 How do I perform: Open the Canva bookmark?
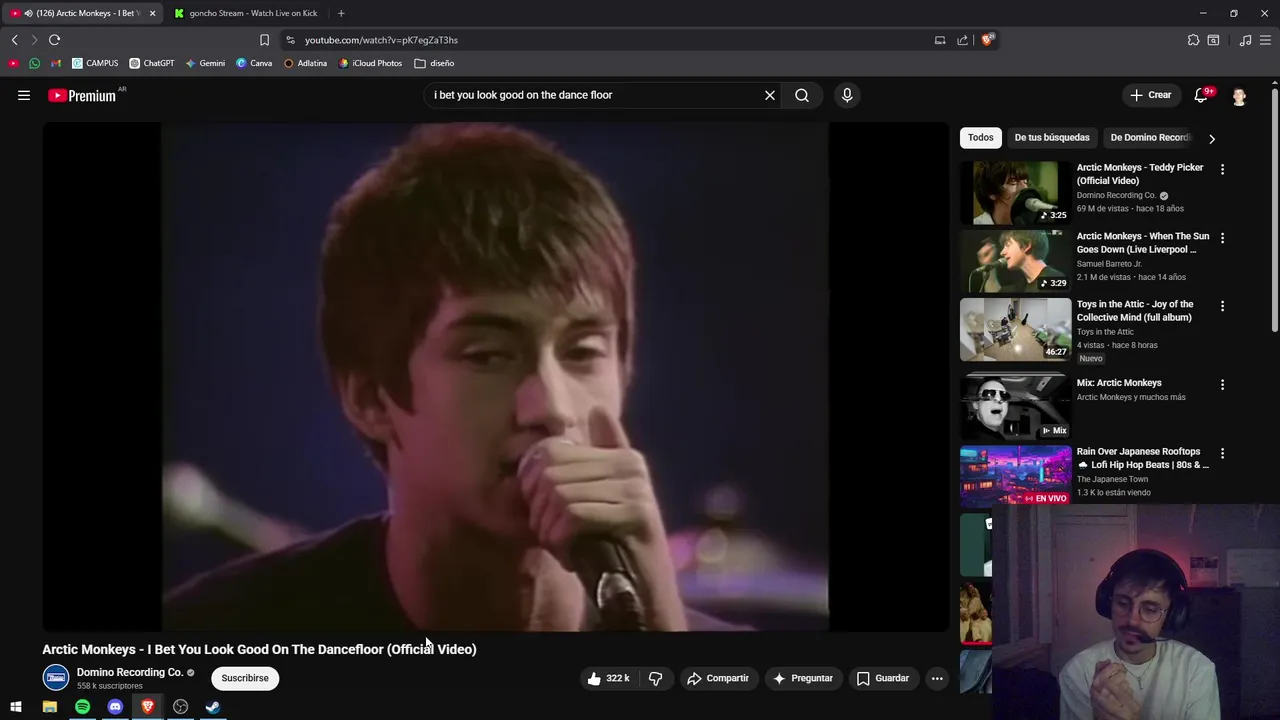(x=254, y=63)
